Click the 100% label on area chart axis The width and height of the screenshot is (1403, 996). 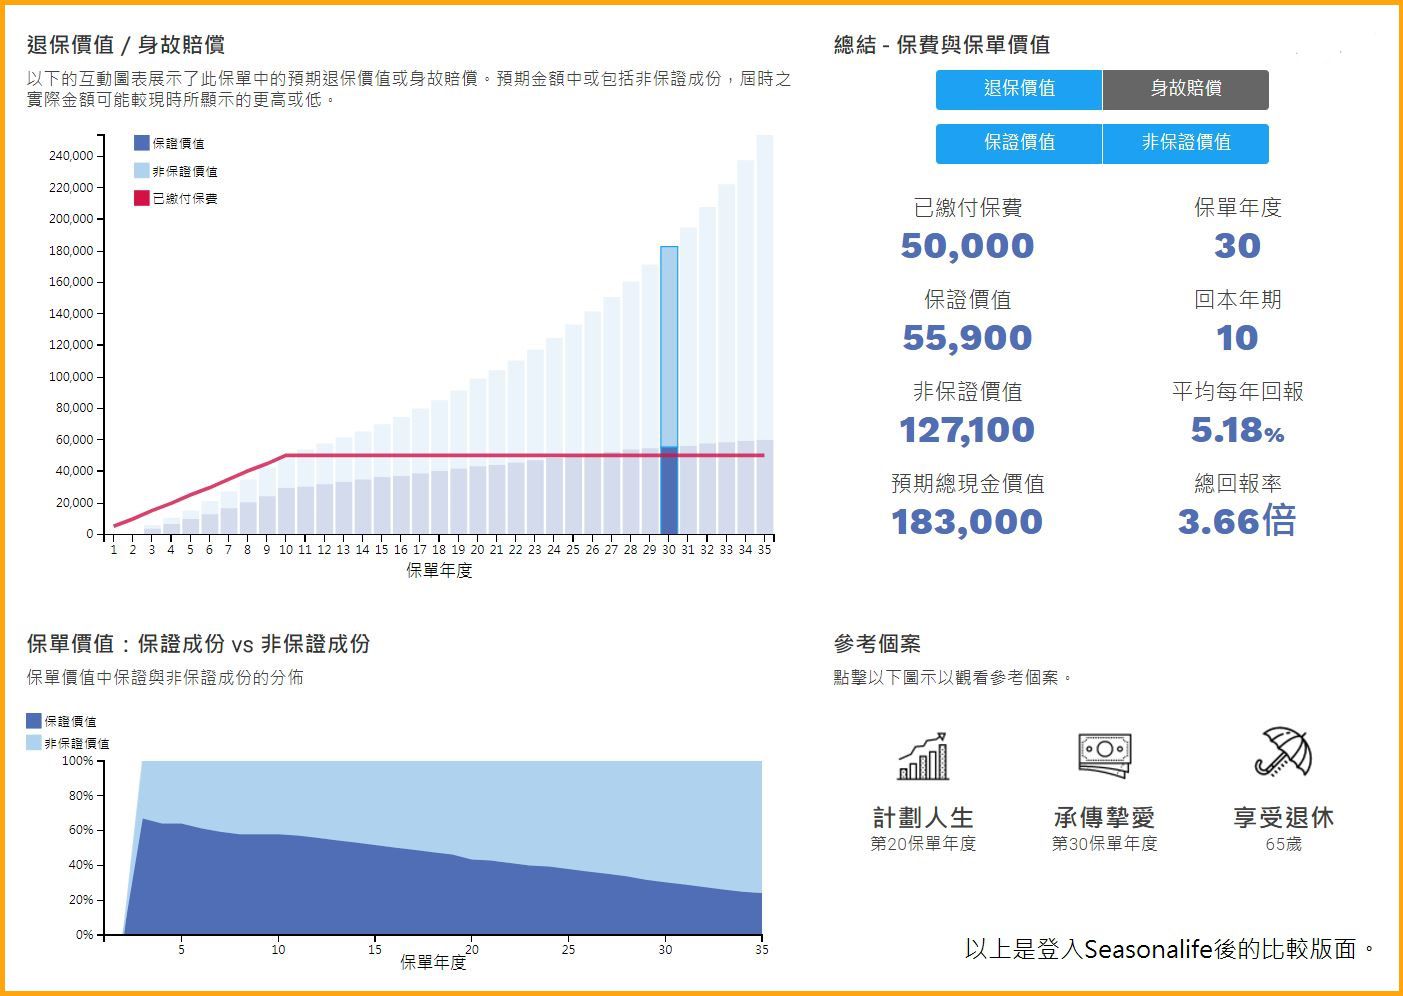pos(77,761)
